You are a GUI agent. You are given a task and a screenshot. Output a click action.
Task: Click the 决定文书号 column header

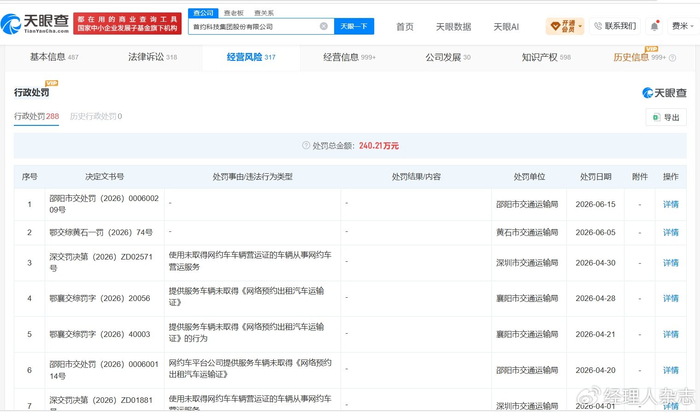click(x=104, y=177)
